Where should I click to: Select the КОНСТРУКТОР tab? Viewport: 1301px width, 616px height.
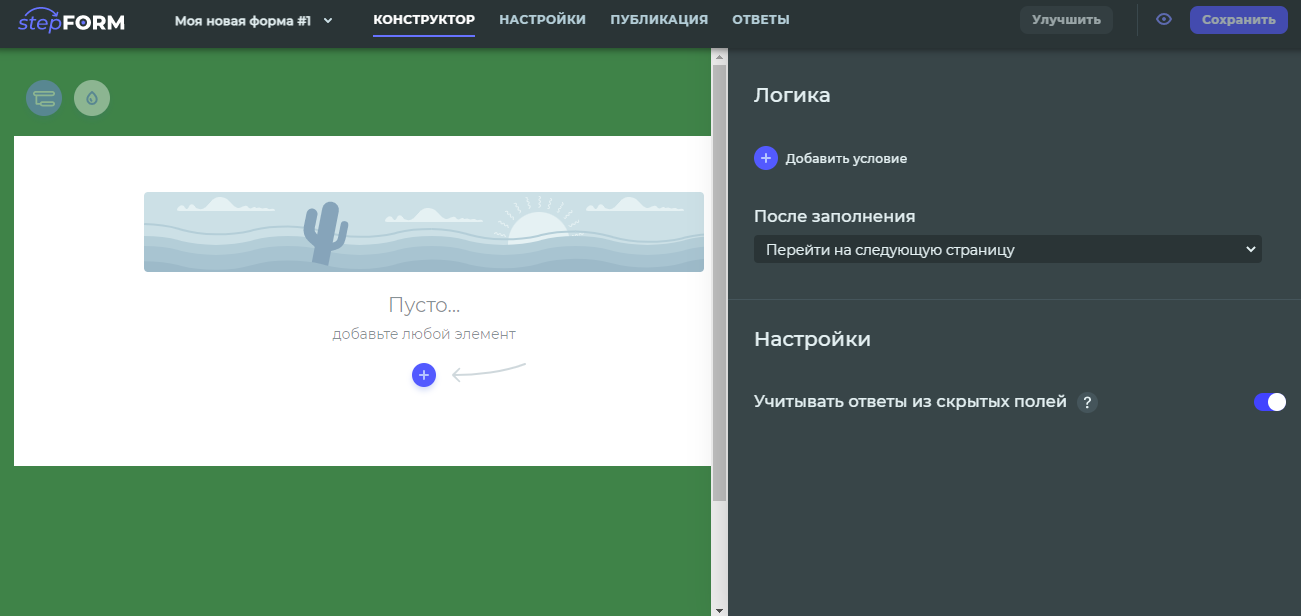click(424, 18)
